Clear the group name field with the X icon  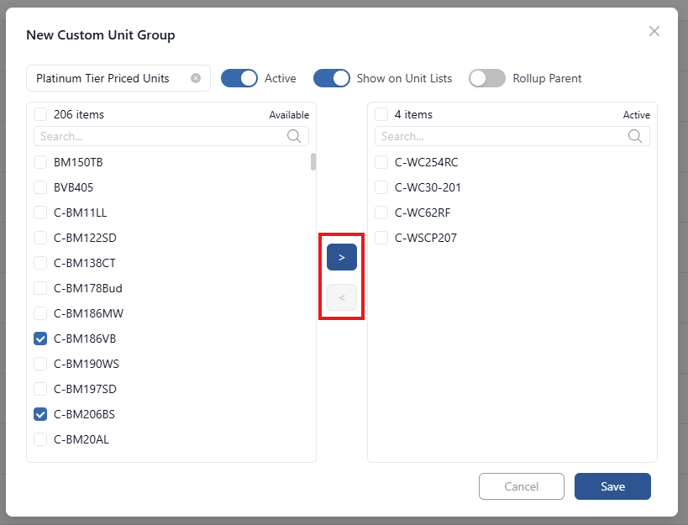pos(196,78)
